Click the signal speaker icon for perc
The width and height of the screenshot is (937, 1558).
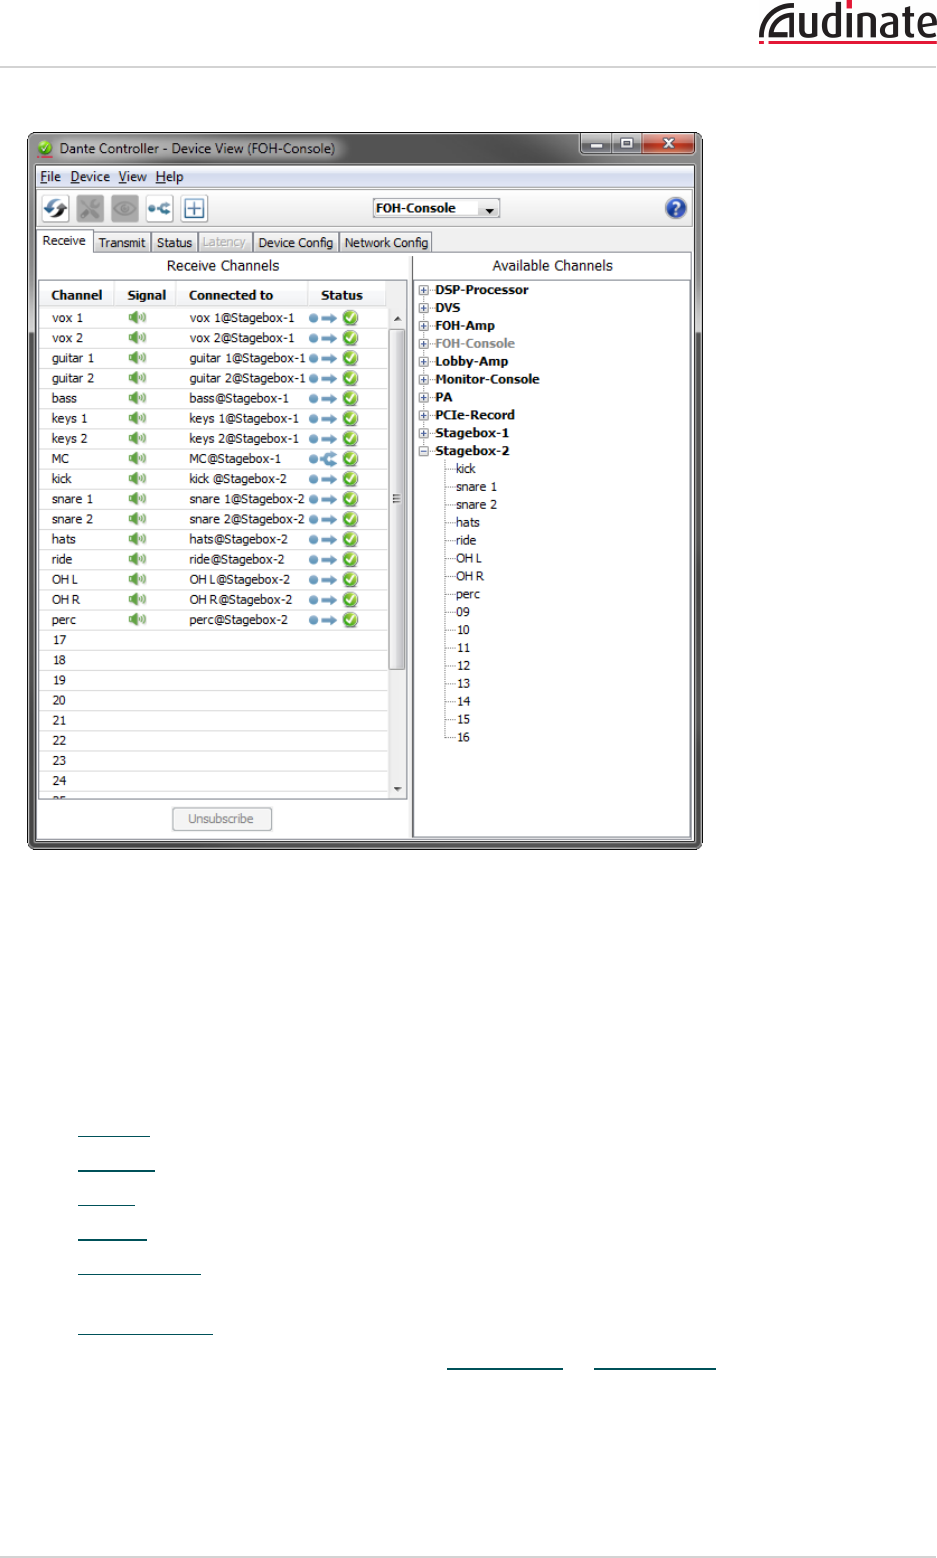click(137, 620)
